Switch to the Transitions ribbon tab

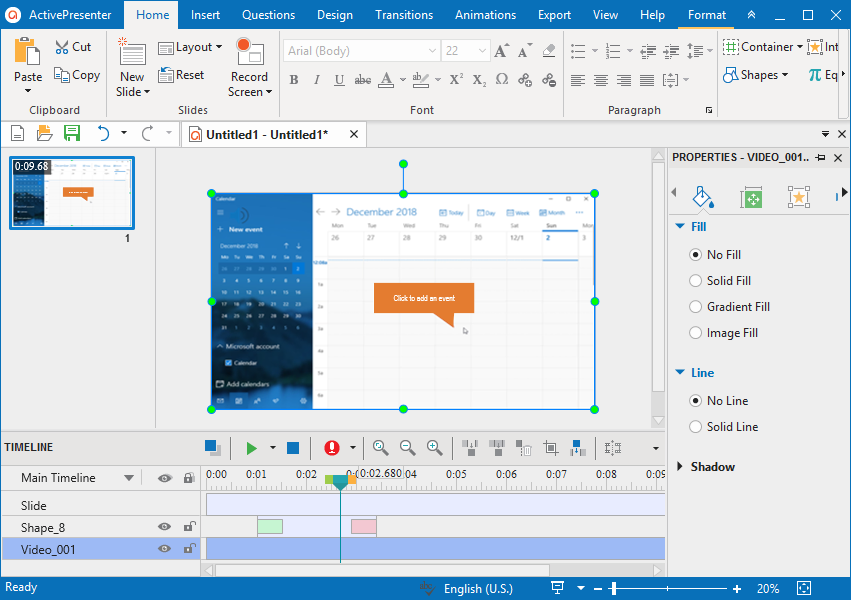click(x=404, y=15)
